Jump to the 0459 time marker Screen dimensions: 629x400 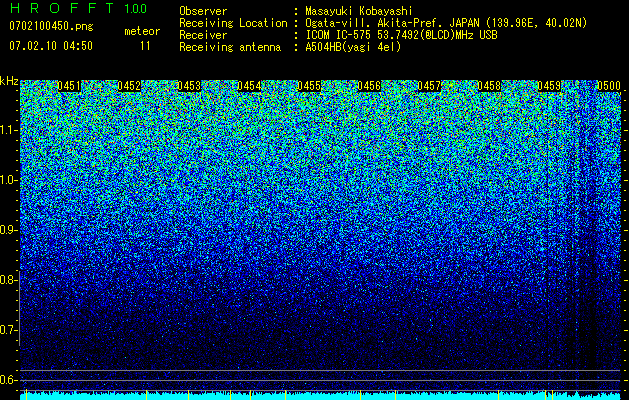coord(549,86)
